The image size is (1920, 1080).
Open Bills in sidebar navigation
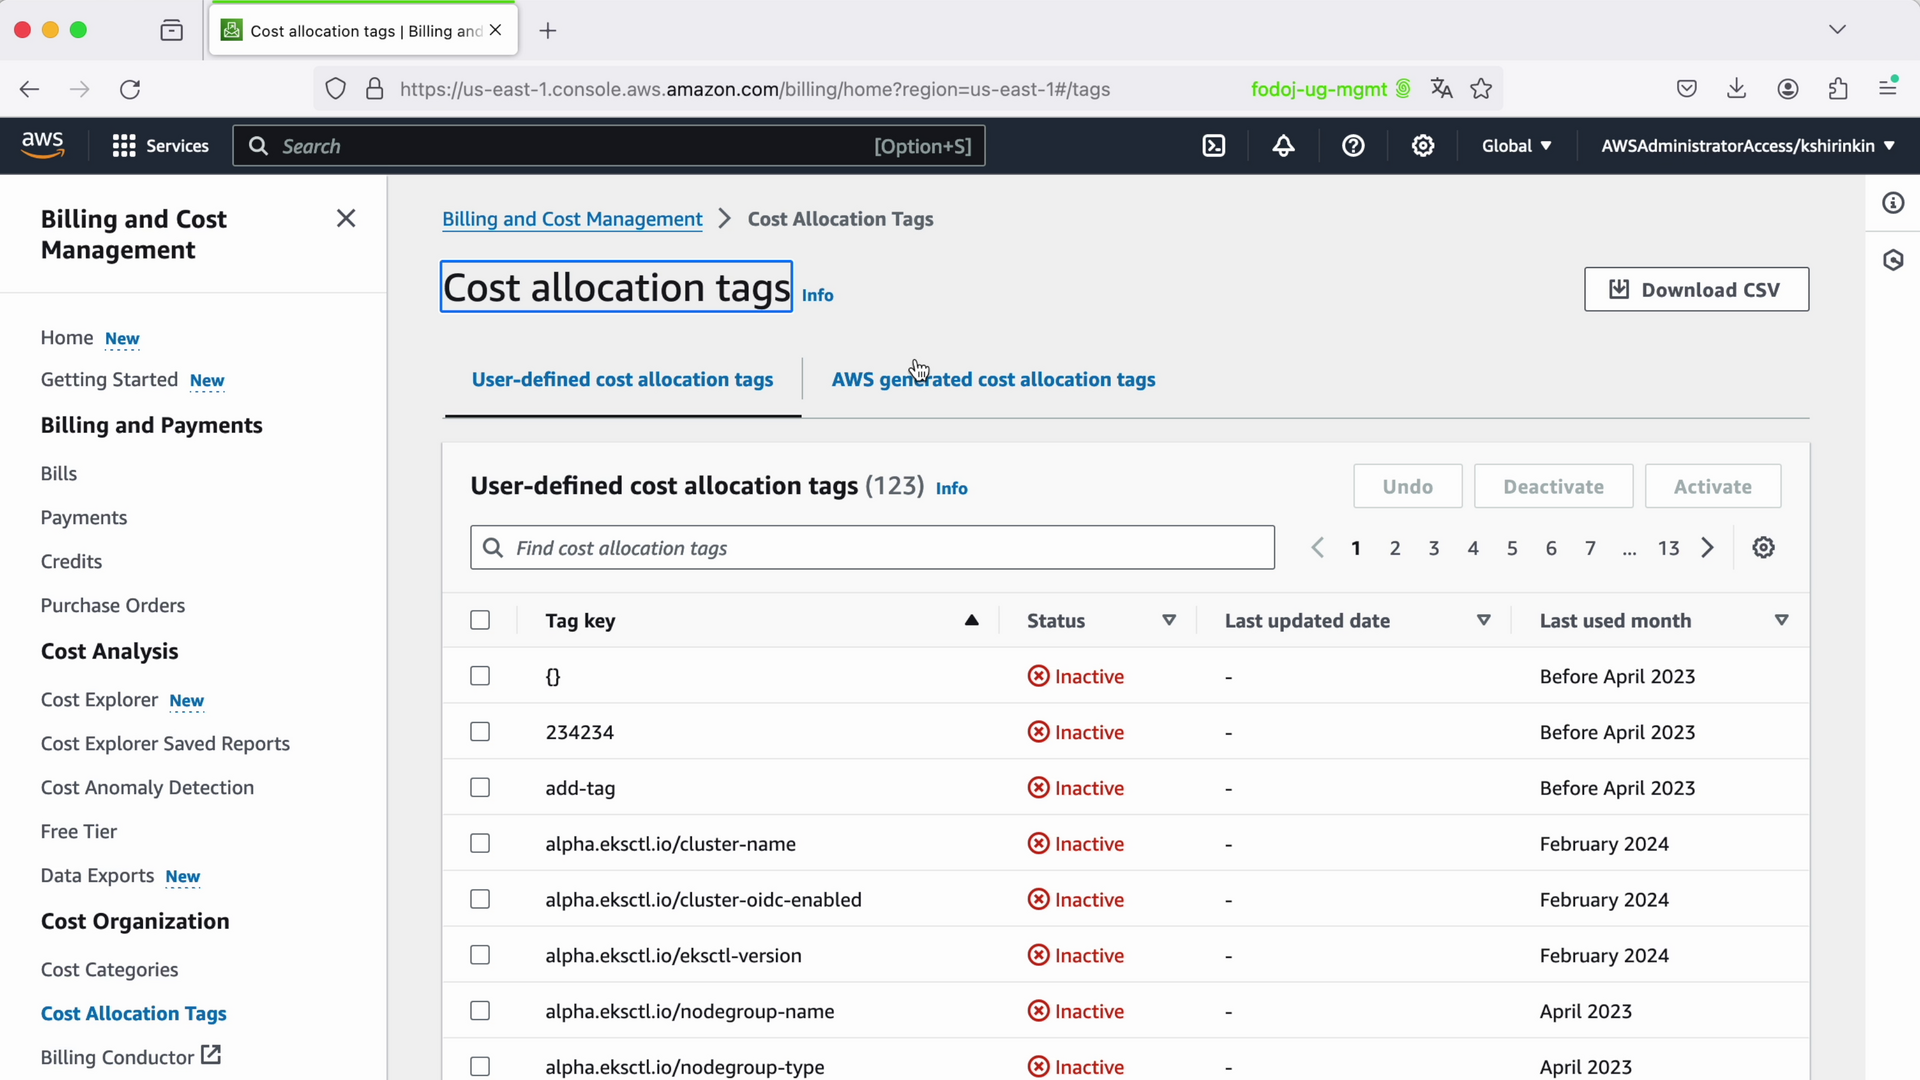click(59, 474)
